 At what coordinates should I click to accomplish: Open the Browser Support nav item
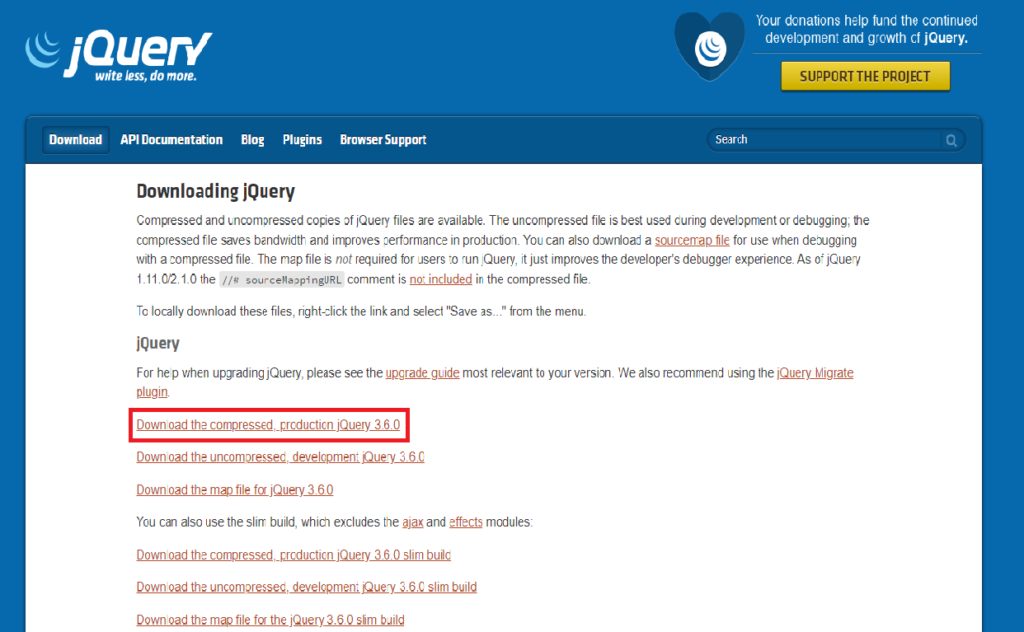383,140
